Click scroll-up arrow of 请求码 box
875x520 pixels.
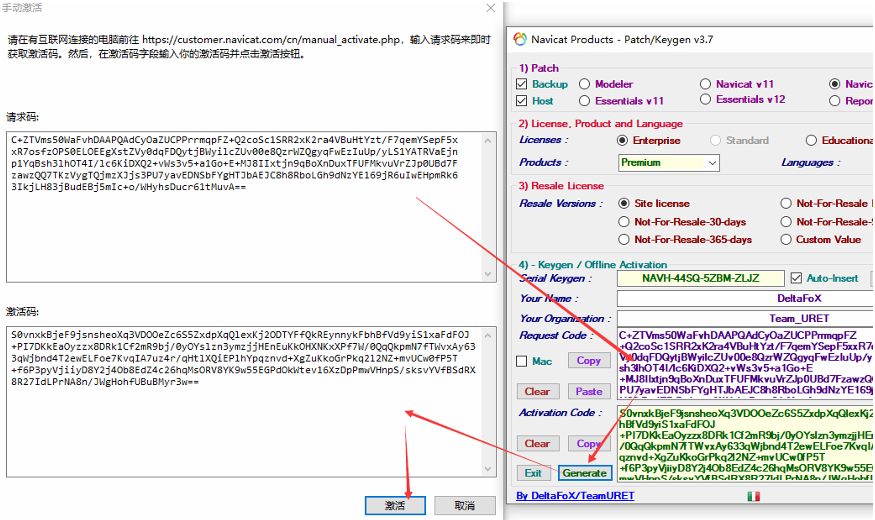(488, 141)
